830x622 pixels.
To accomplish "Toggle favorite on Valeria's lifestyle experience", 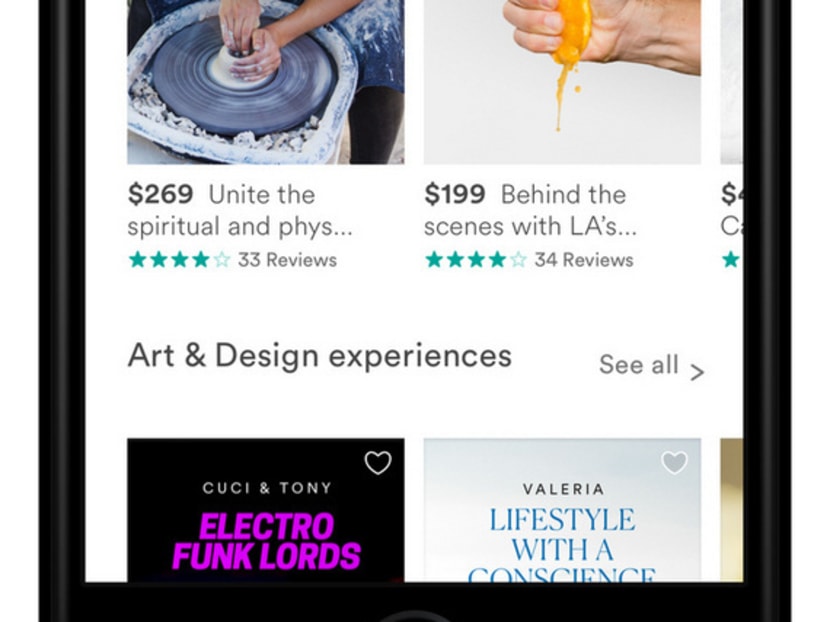I will (x=672, y=463).
